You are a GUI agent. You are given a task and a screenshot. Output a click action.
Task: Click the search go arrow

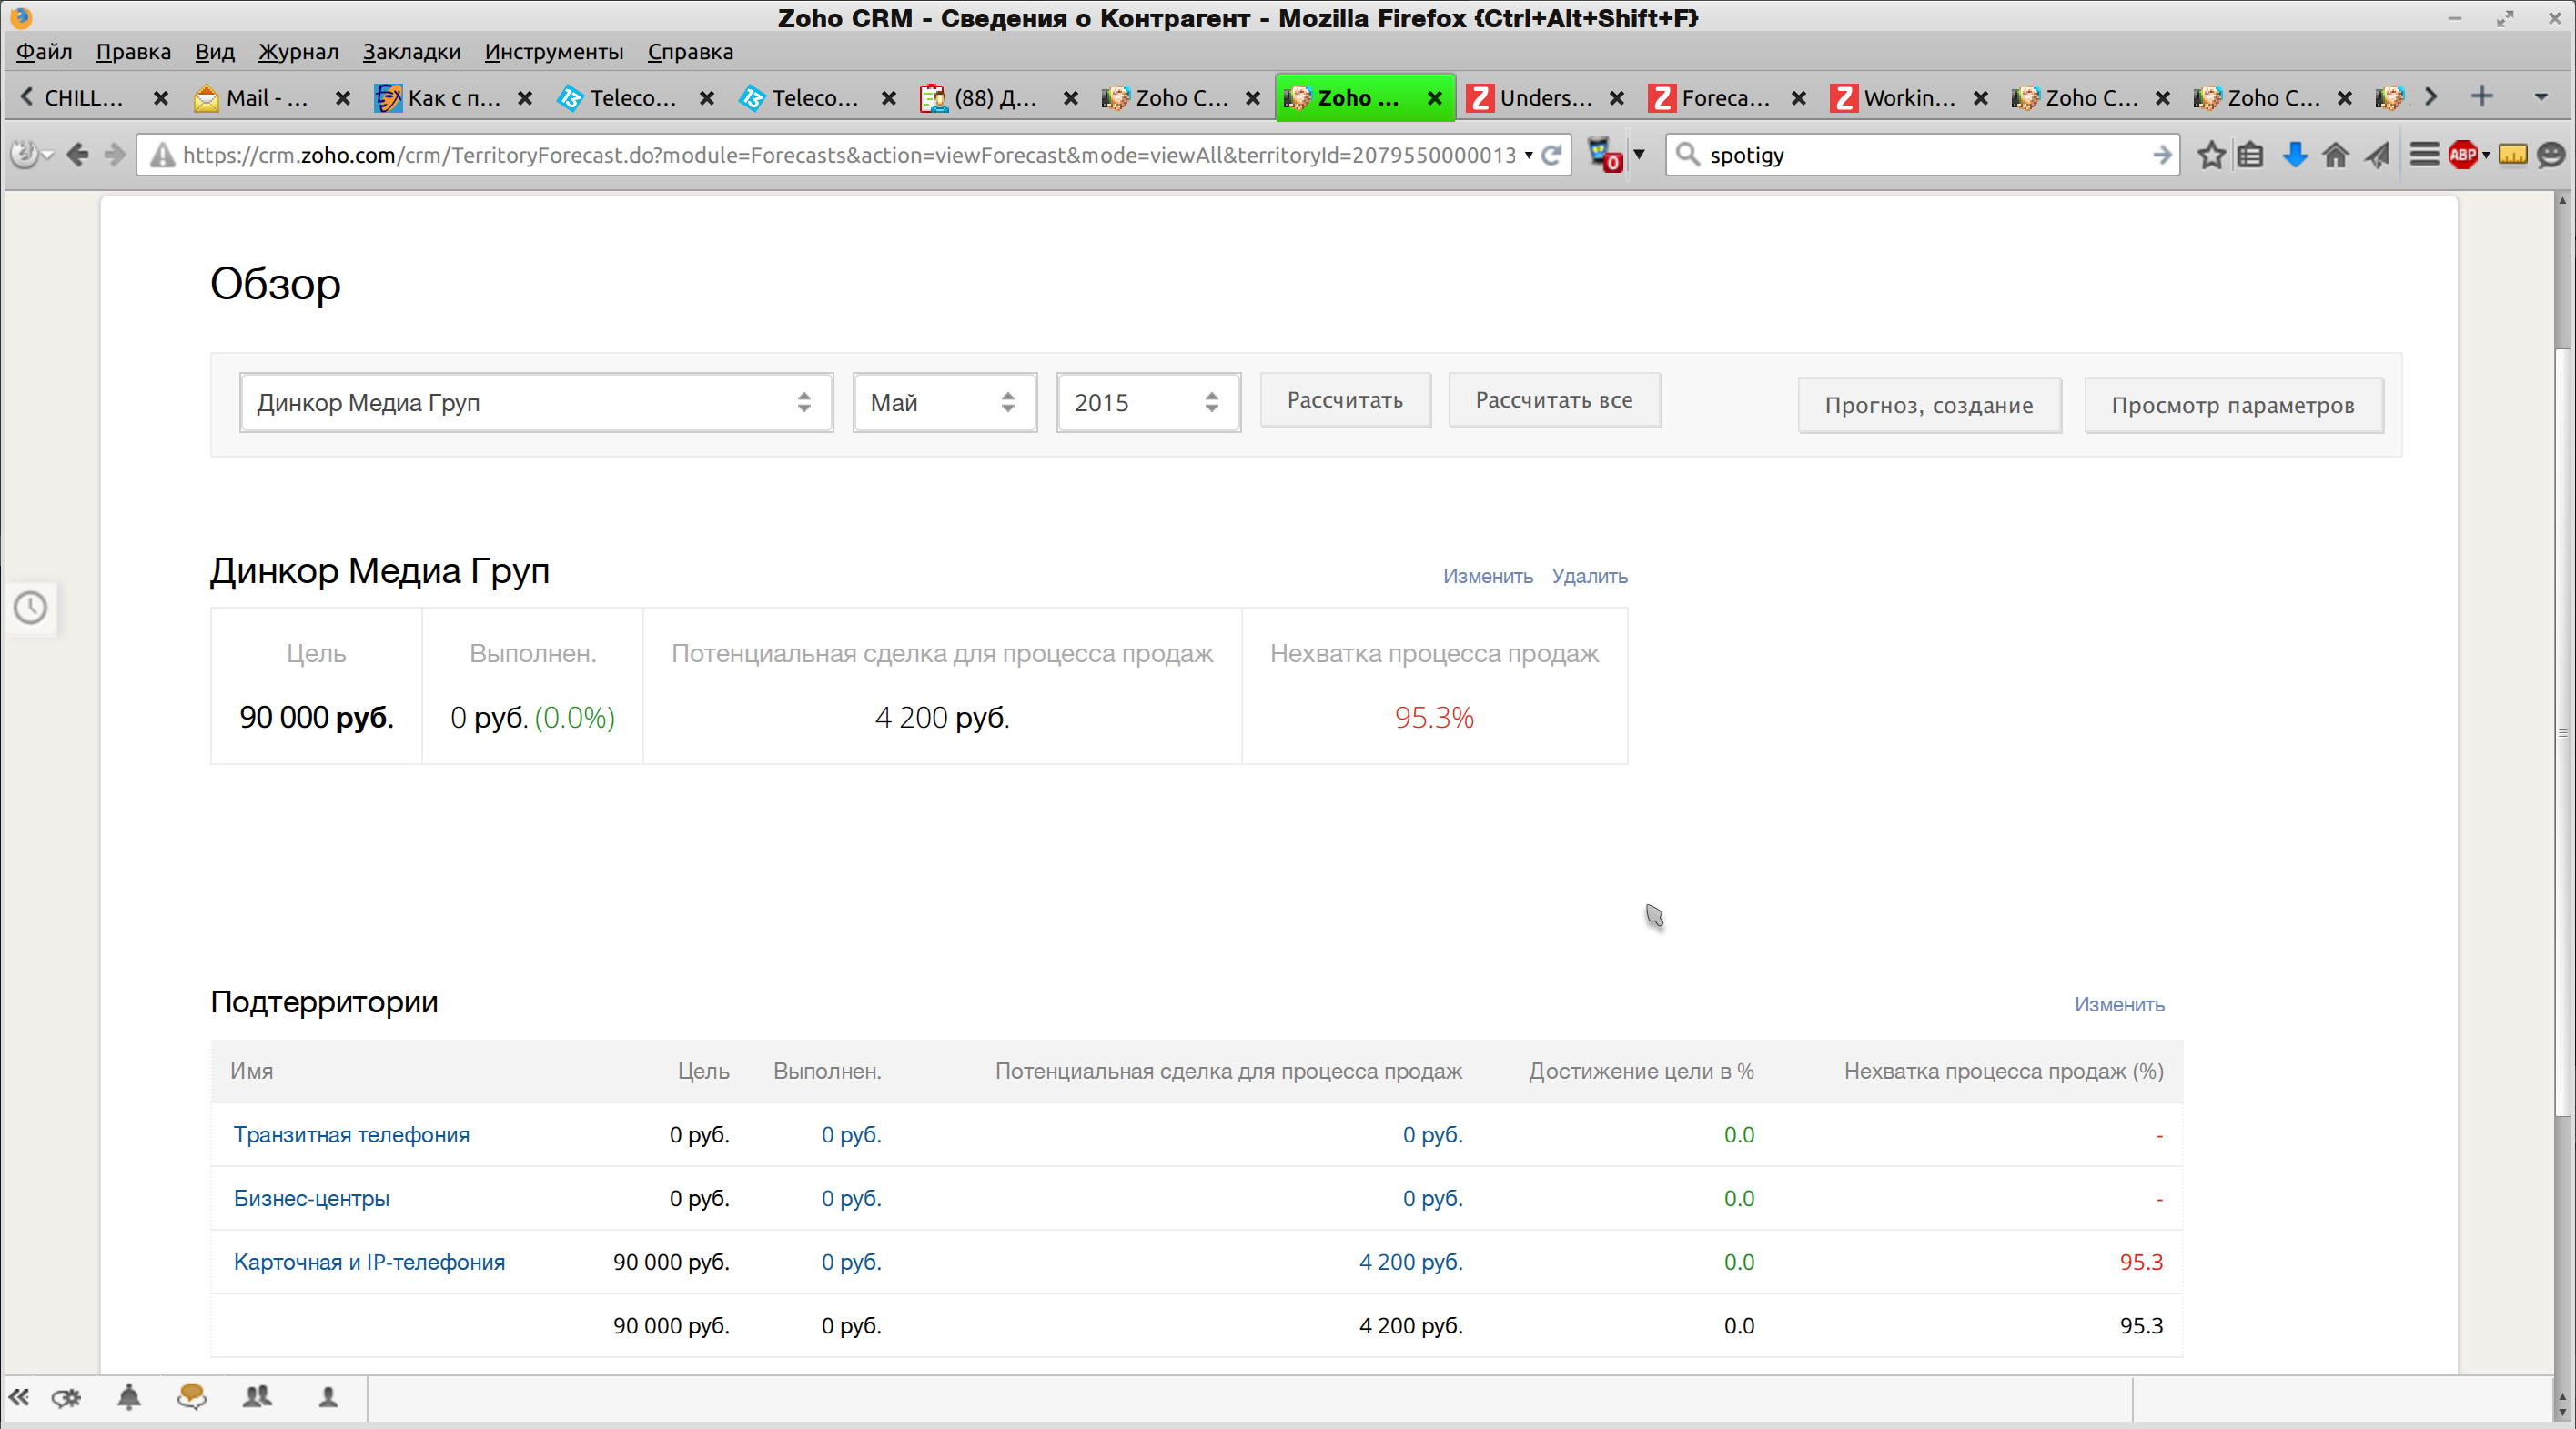(x=2161, y=155)
